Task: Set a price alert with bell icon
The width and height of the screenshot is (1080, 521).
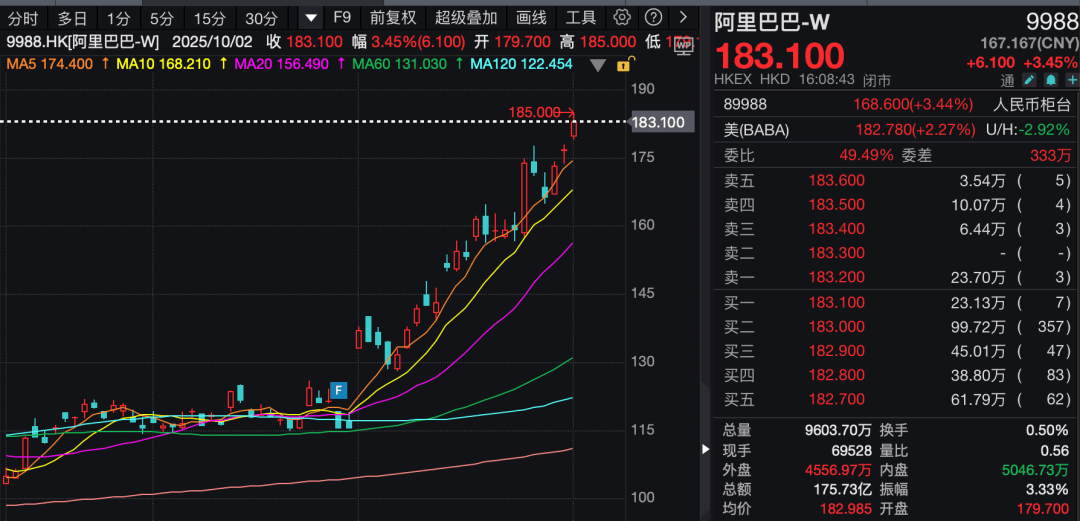Action: (x=1051, y=80)
